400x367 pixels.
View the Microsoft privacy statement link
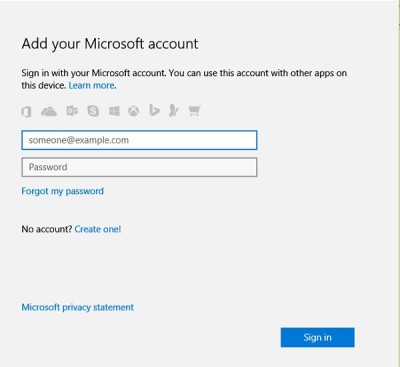(x=78, y=307)
